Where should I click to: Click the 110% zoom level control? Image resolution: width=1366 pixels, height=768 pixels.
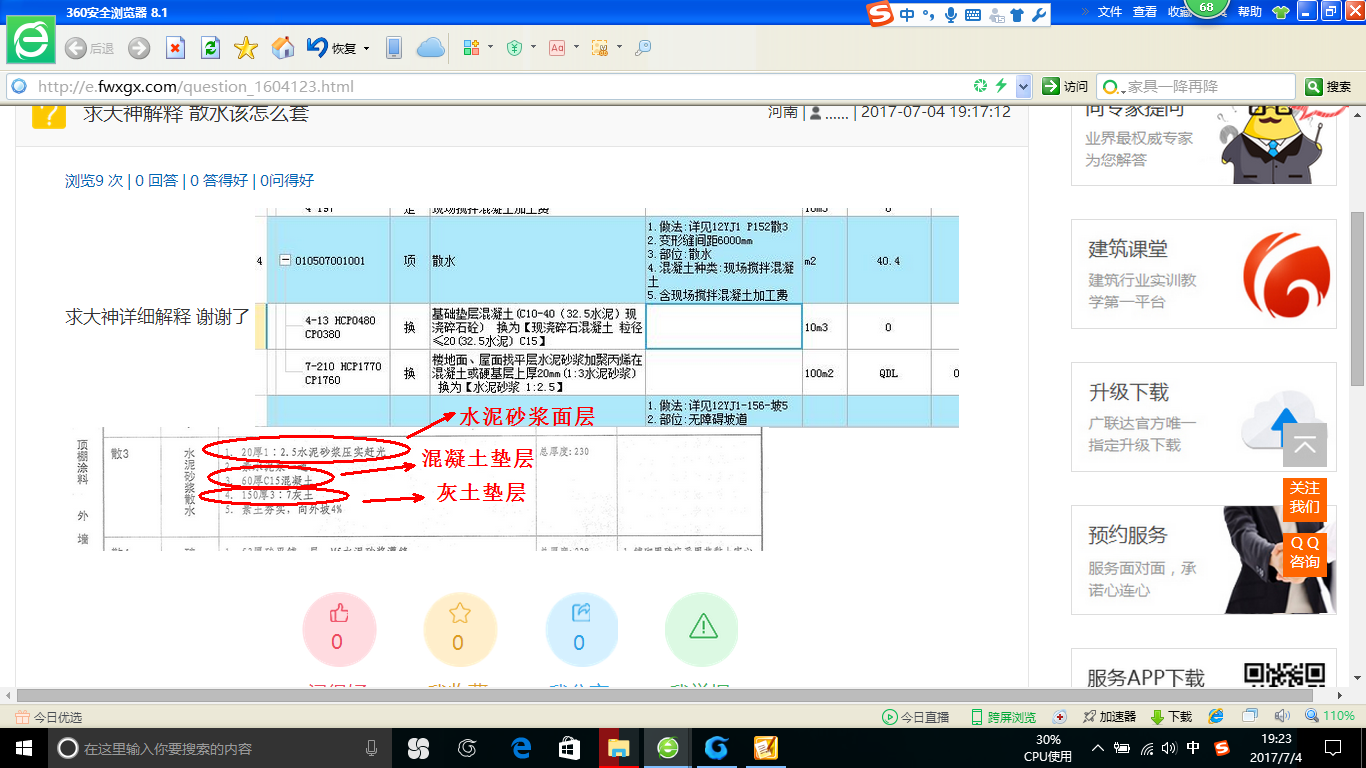[1330, 717]
